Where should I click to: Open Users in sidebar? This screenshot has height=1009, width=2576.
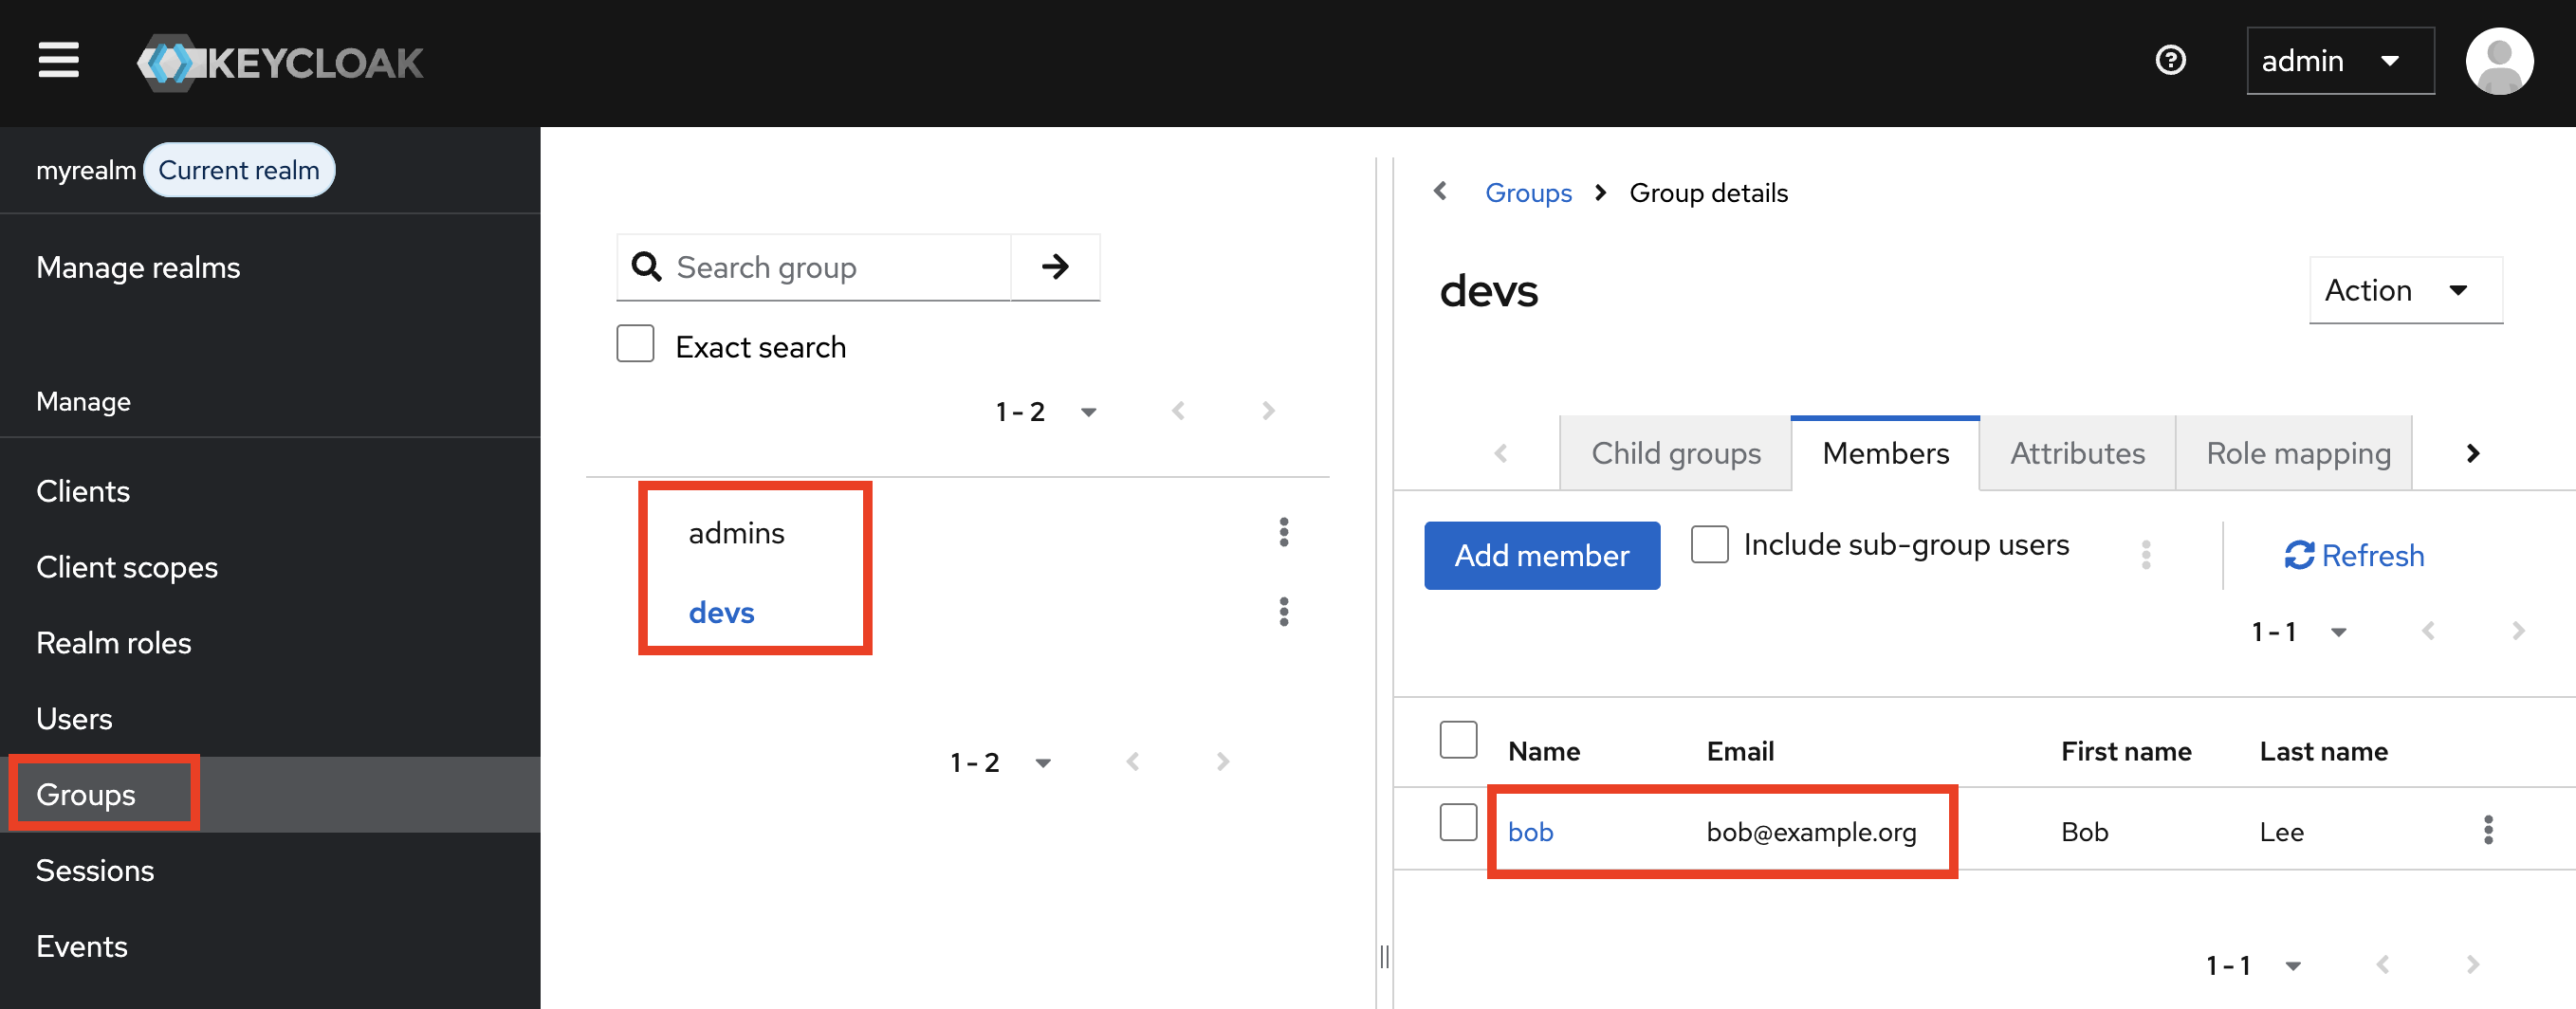click(x=270, y=719)
